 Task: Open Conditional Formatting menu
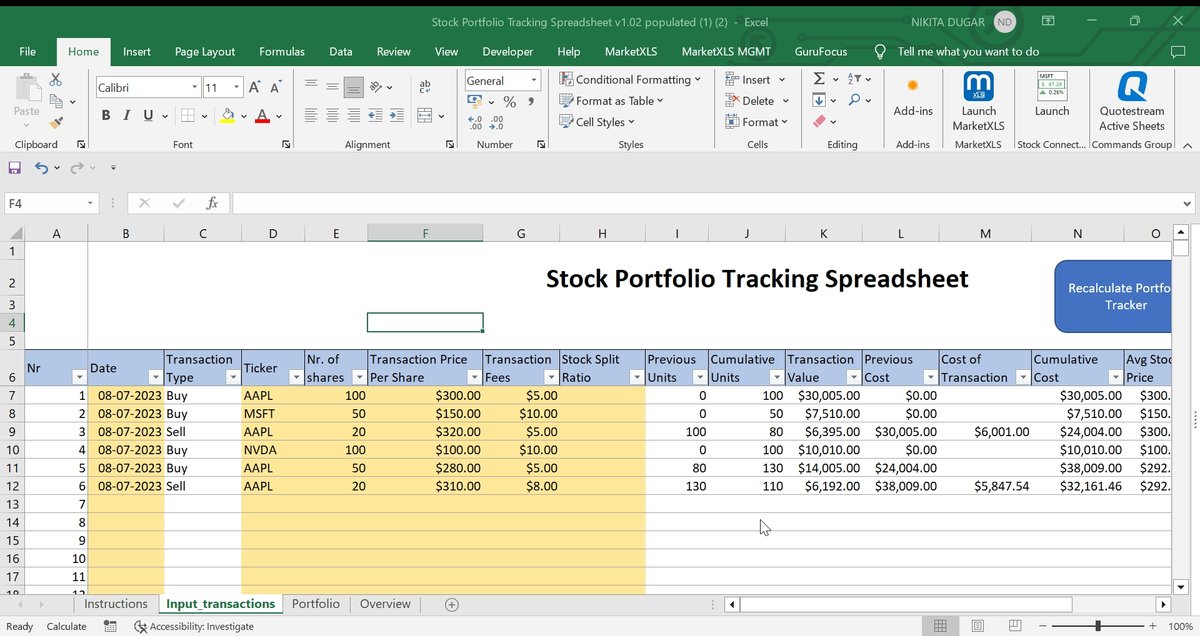coord(631,79)
